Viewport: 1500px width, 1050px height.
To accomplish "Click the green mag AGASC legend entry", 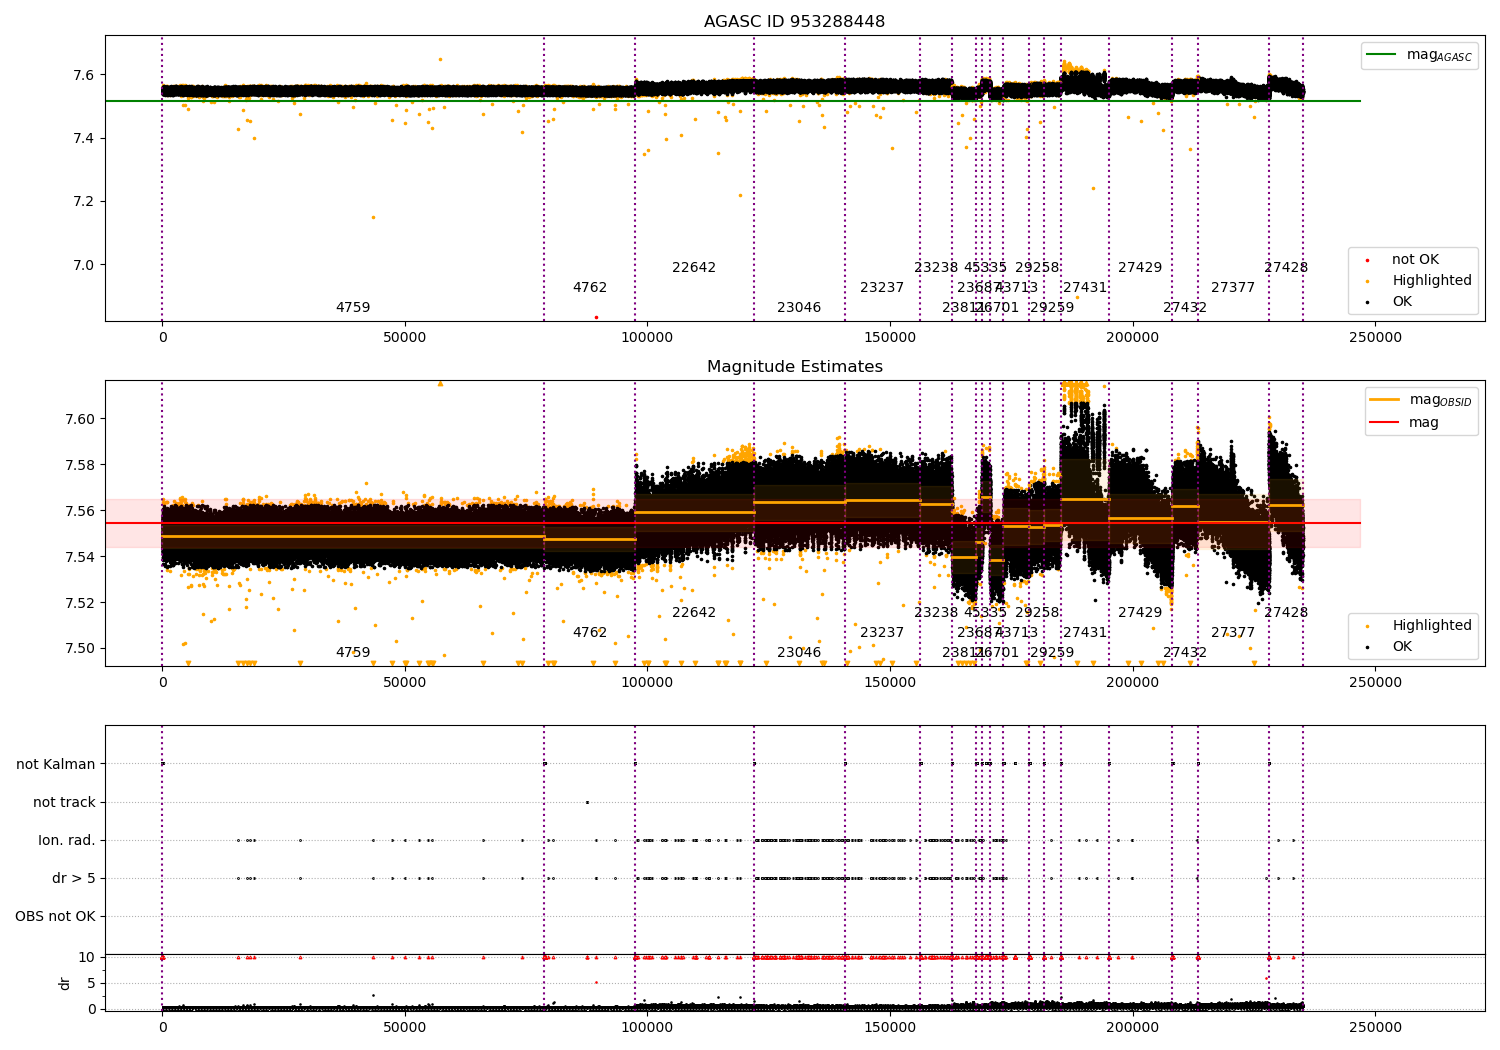I will point(1419,55).
